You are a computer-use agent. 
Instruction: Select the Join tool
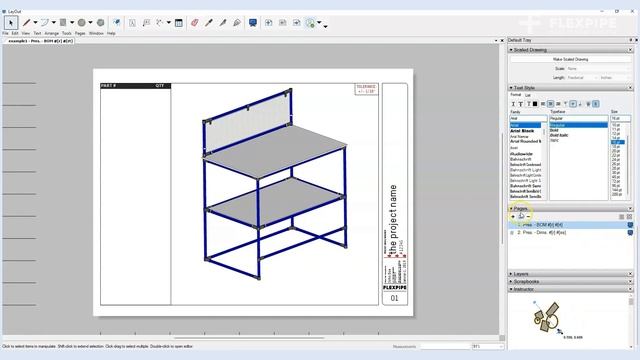point(237,23)
